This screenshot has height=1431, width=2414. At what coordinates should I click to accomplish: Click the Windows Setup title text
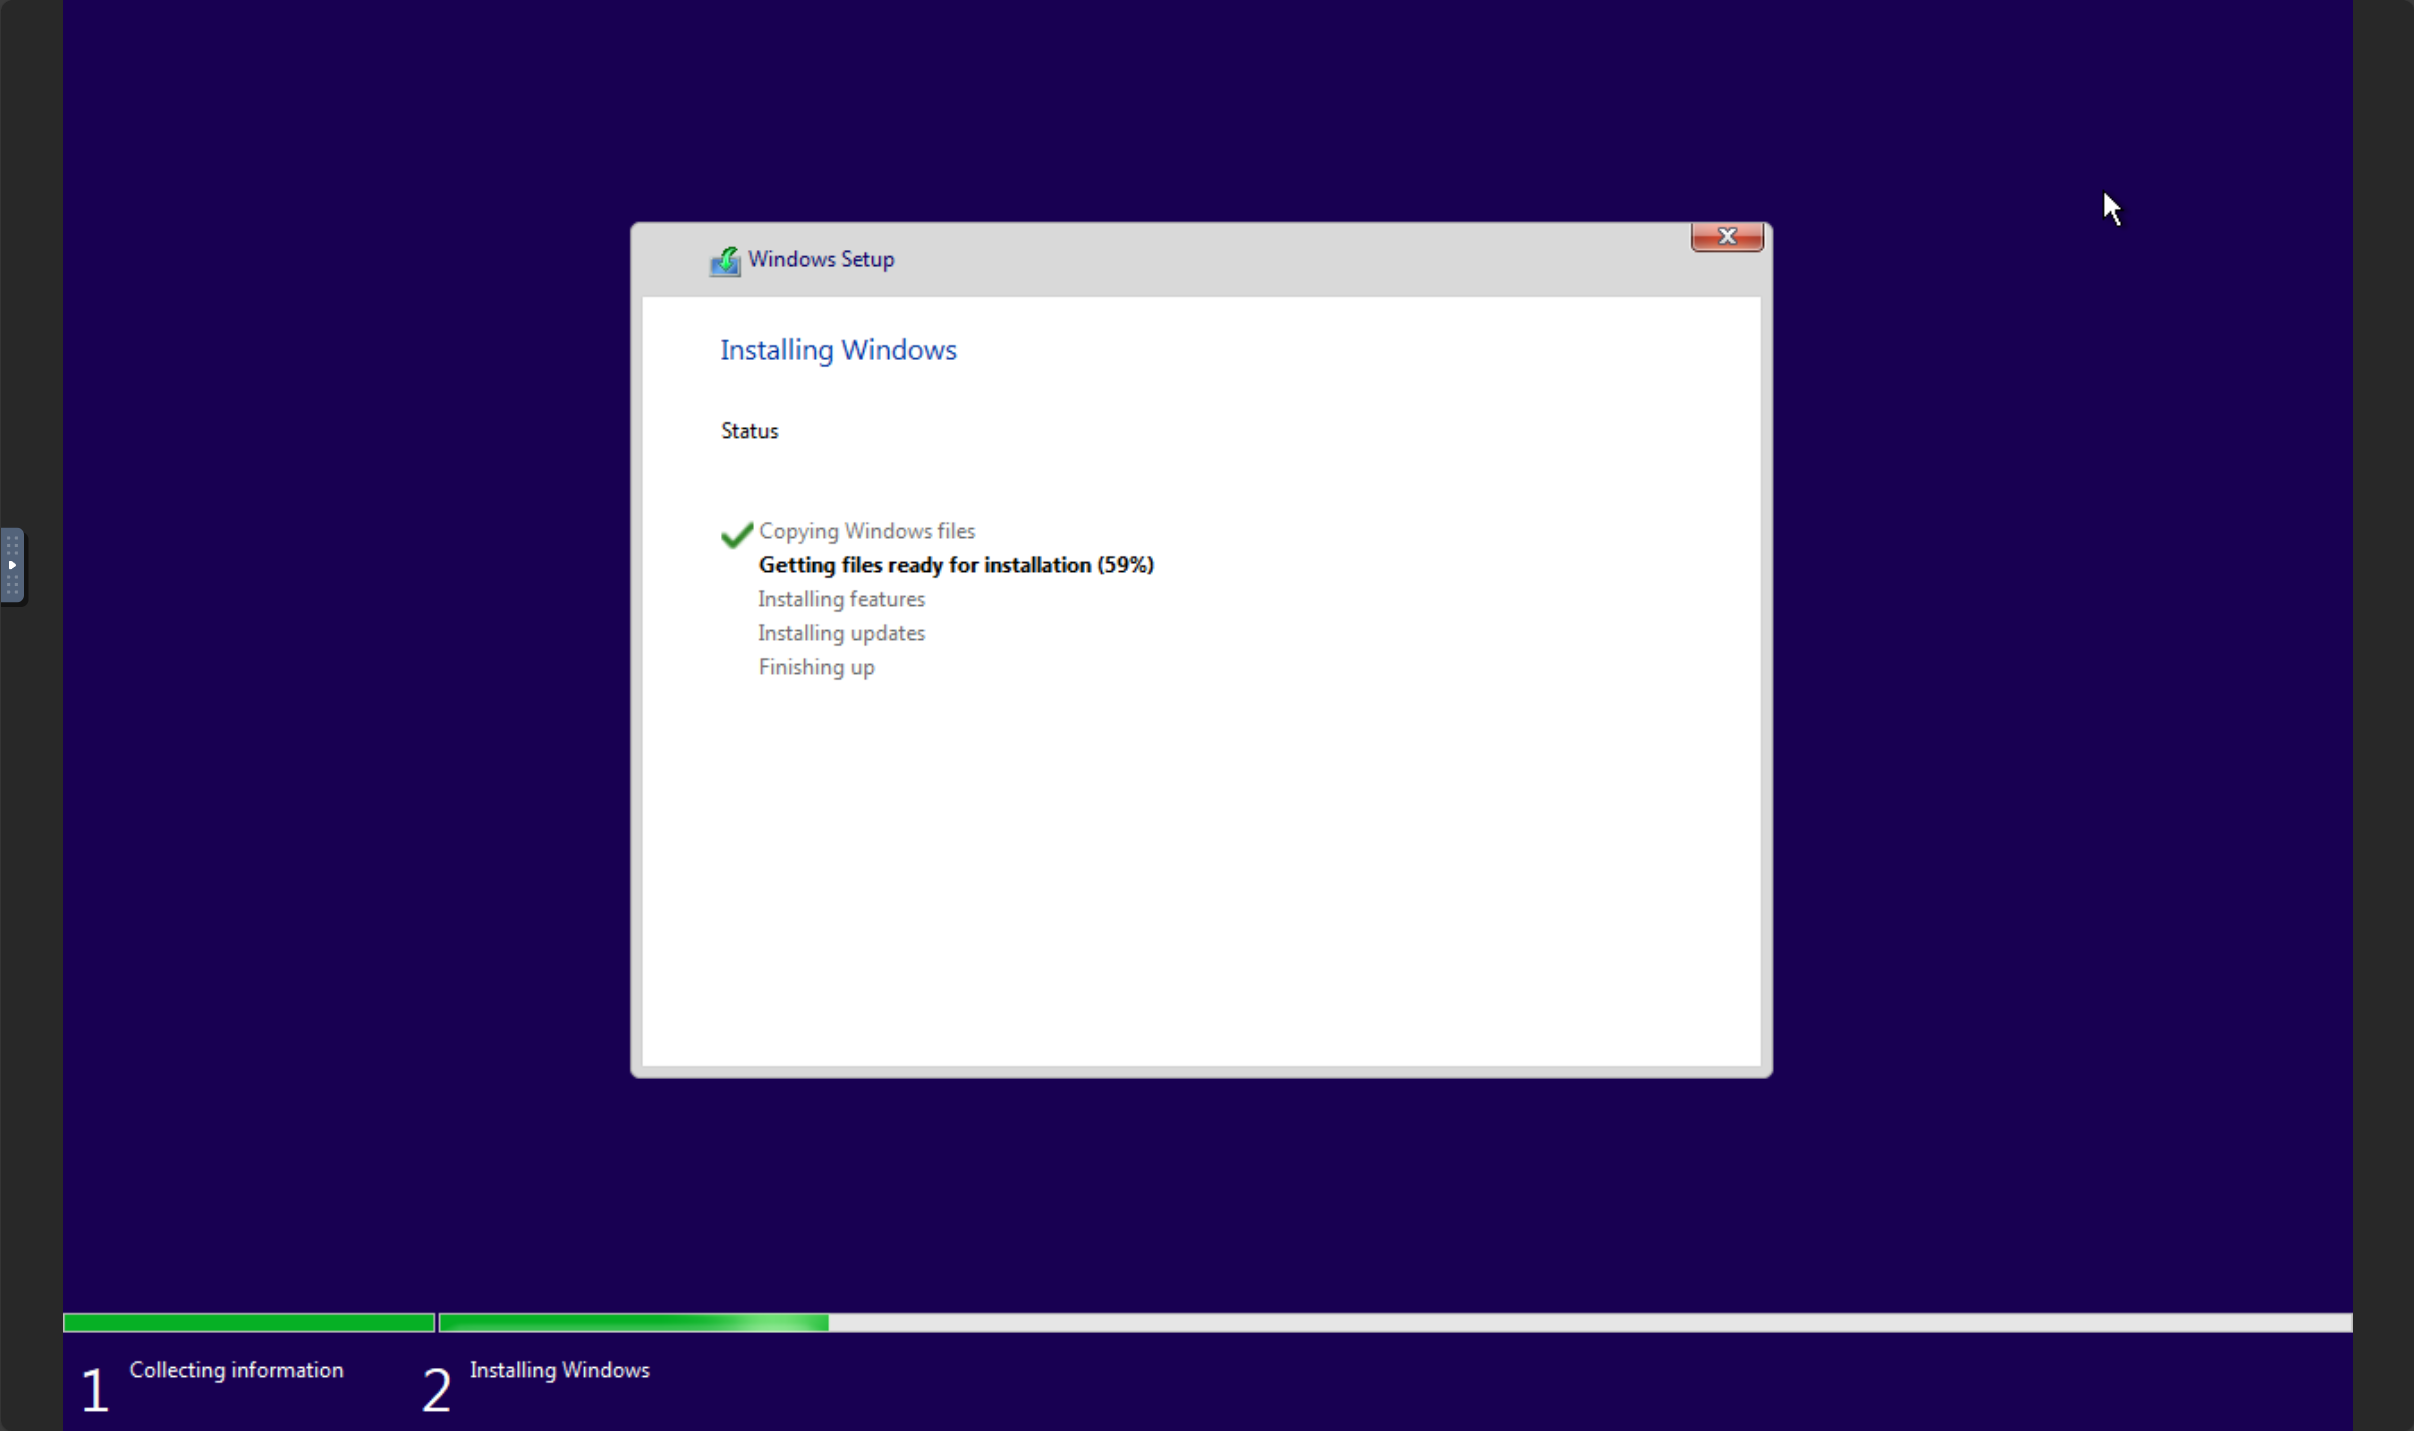pos(820,259)
